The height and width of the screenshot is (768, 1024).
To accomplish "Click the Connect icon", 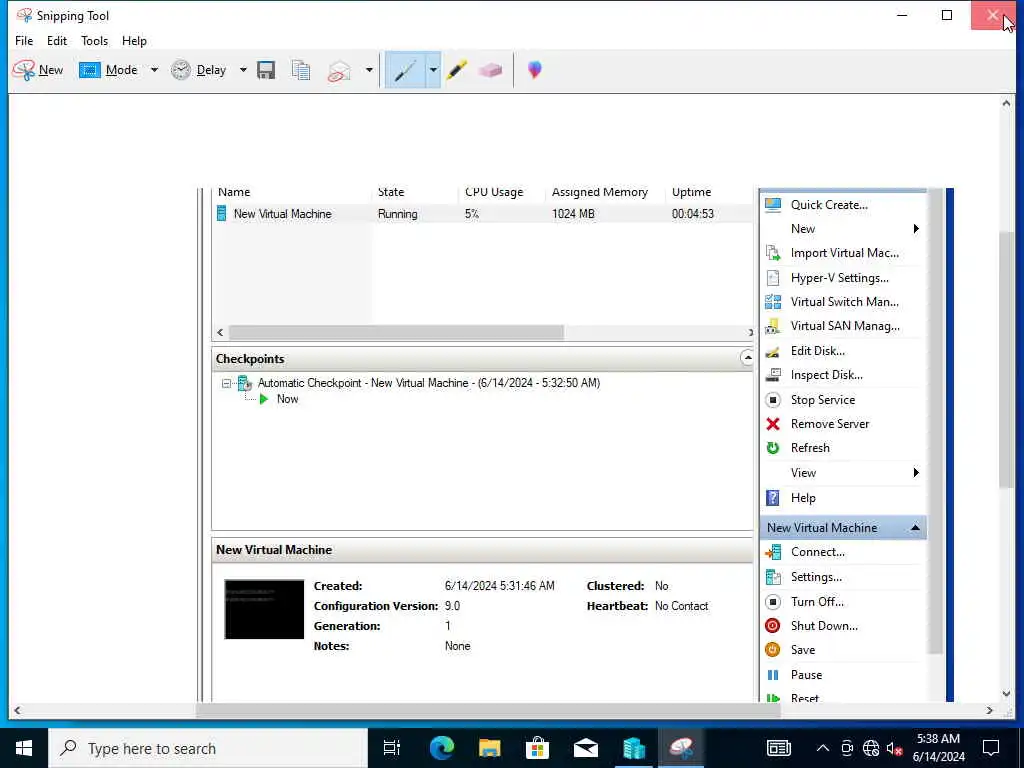I will click(x=773, y=552).
